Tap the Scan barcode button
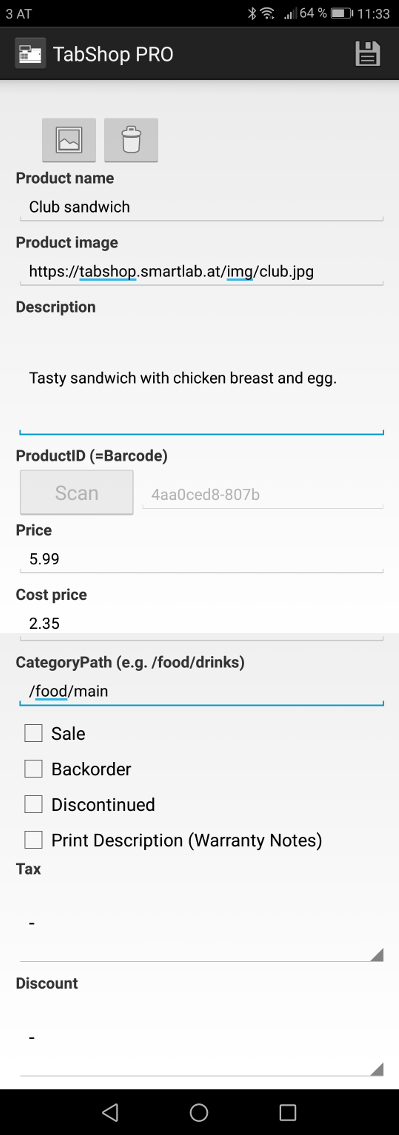This screenshot has width=399, height=1135. coord(77,493)
